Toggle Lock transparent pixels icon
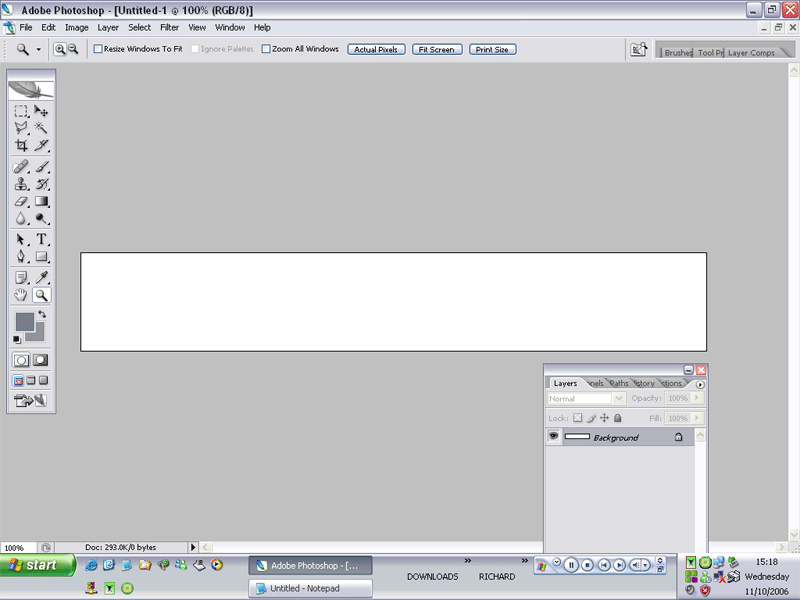The width and height of the screenshot is (800, 600). click(x=577, y=418)
